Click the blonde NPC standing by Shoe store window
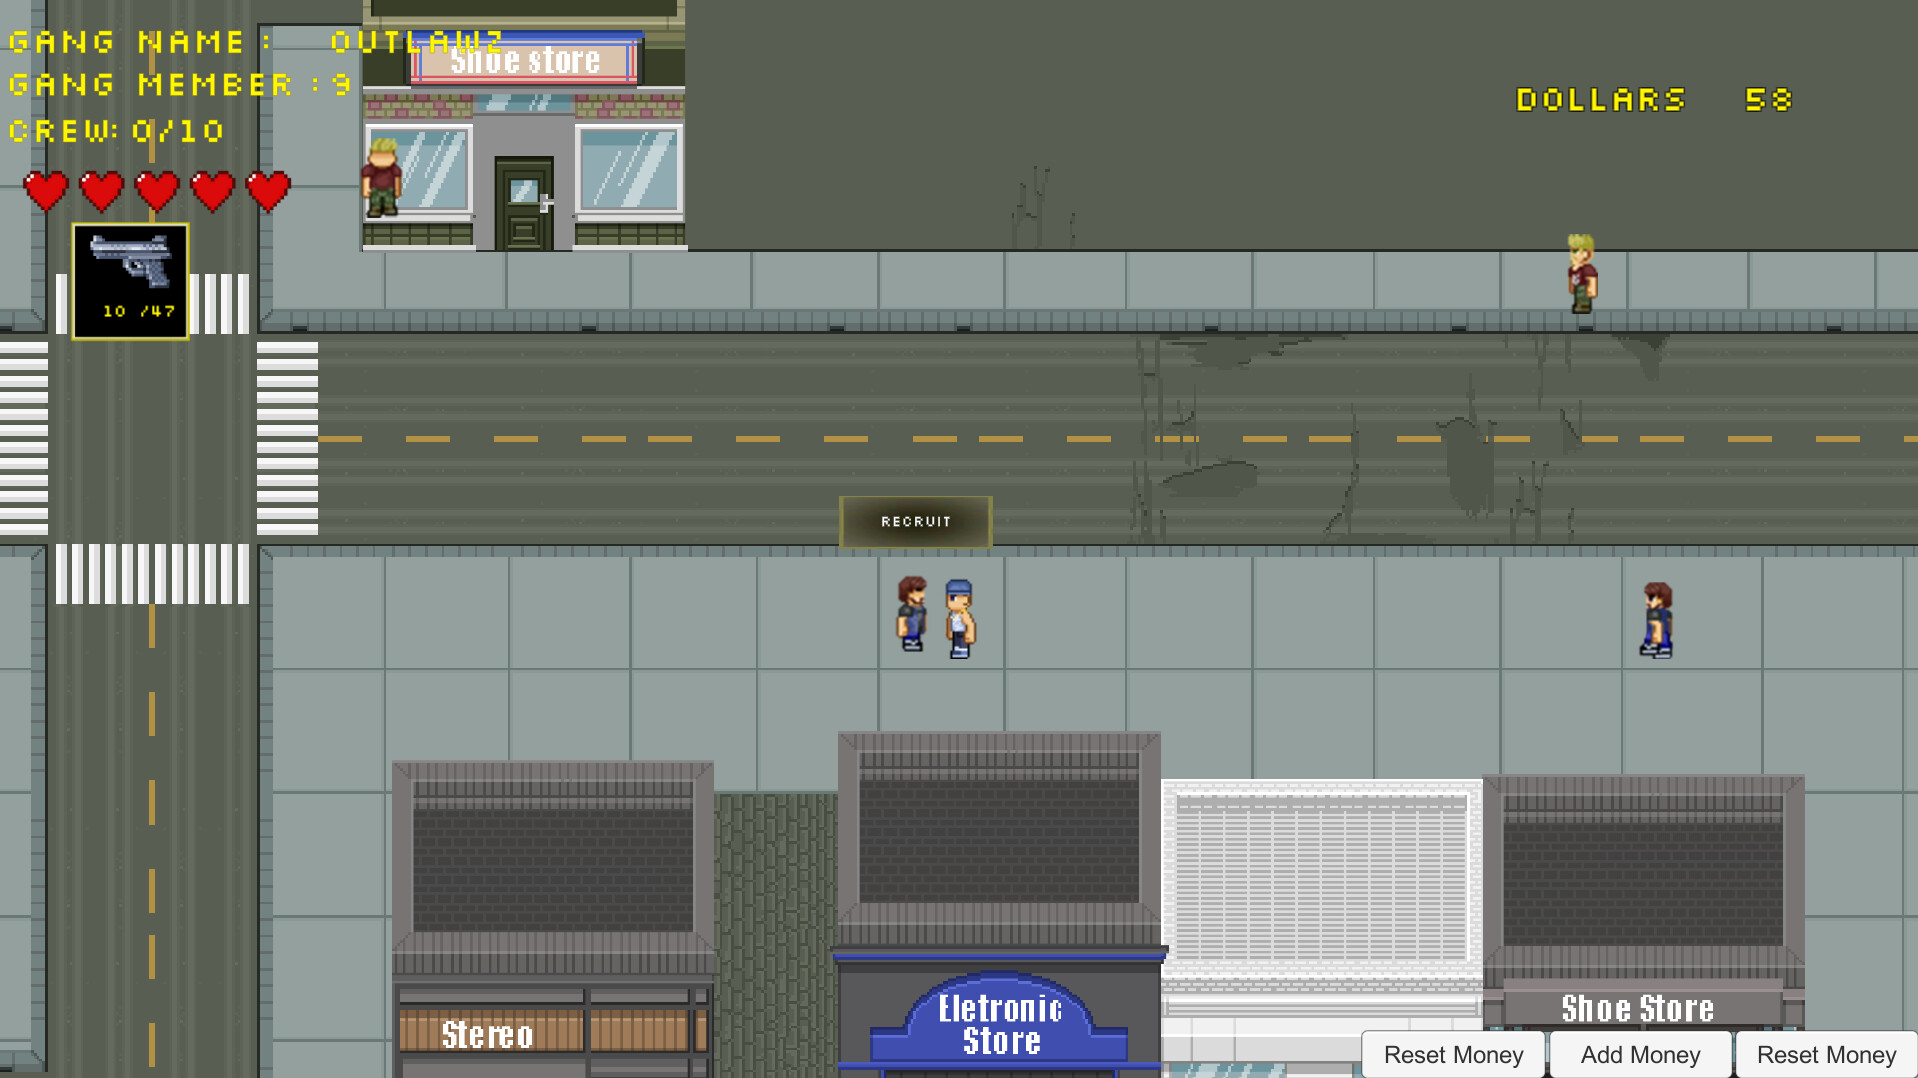1918x1078 pixels. (381, 178)
